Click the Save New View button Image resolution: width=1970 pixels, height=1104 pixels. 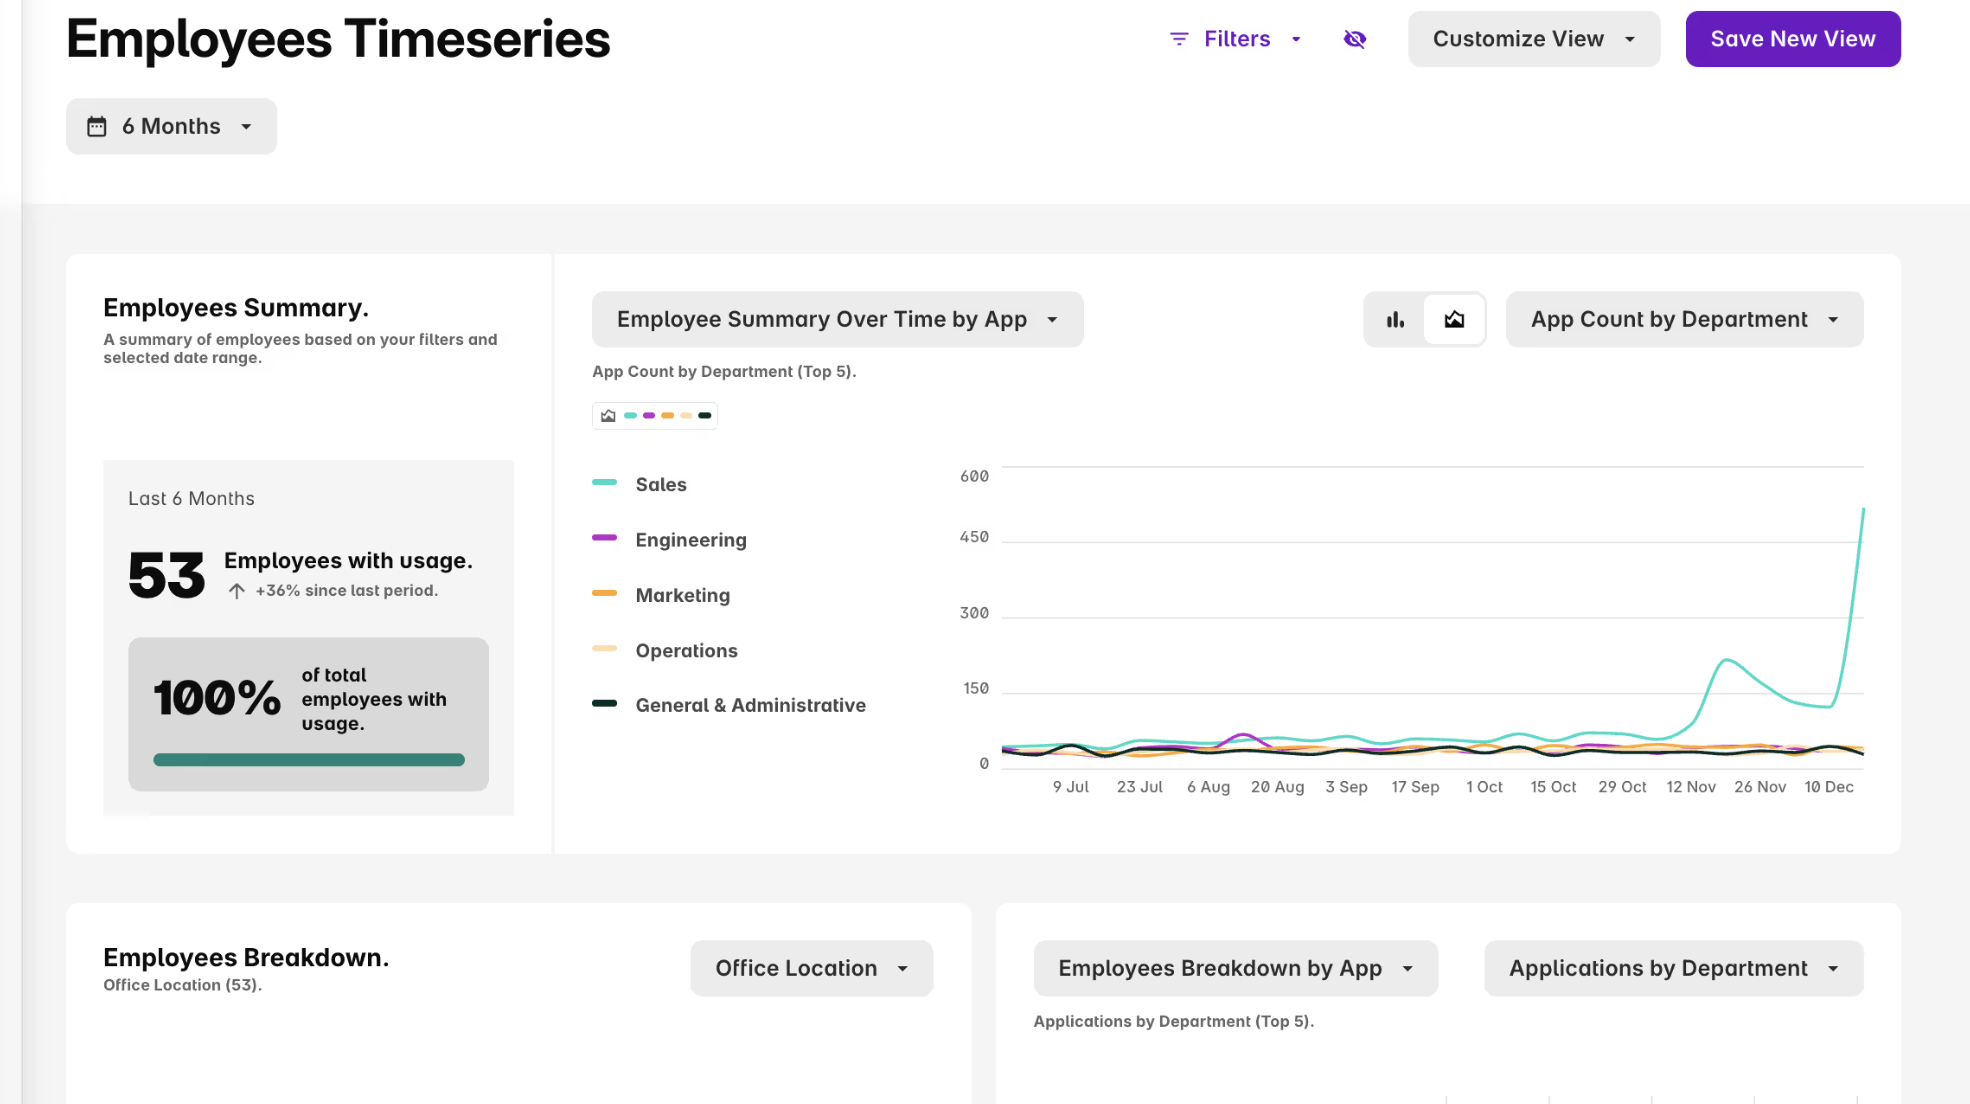[1792, 39]
